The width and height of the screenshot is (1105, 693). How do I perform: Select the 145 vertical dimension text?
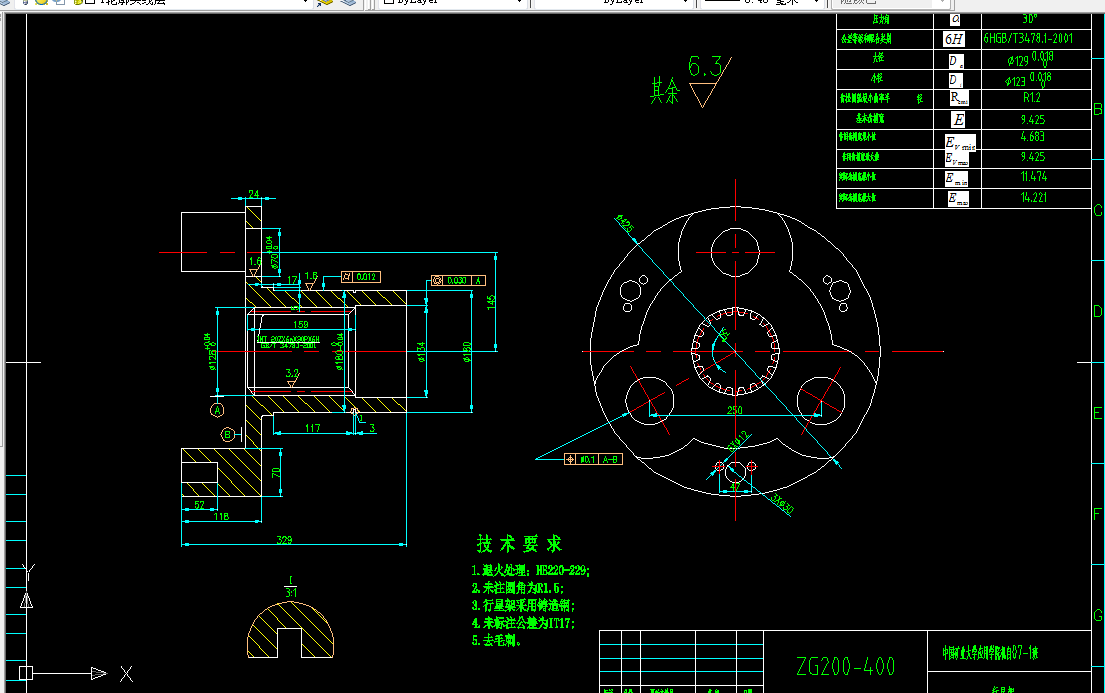point(491,302)
